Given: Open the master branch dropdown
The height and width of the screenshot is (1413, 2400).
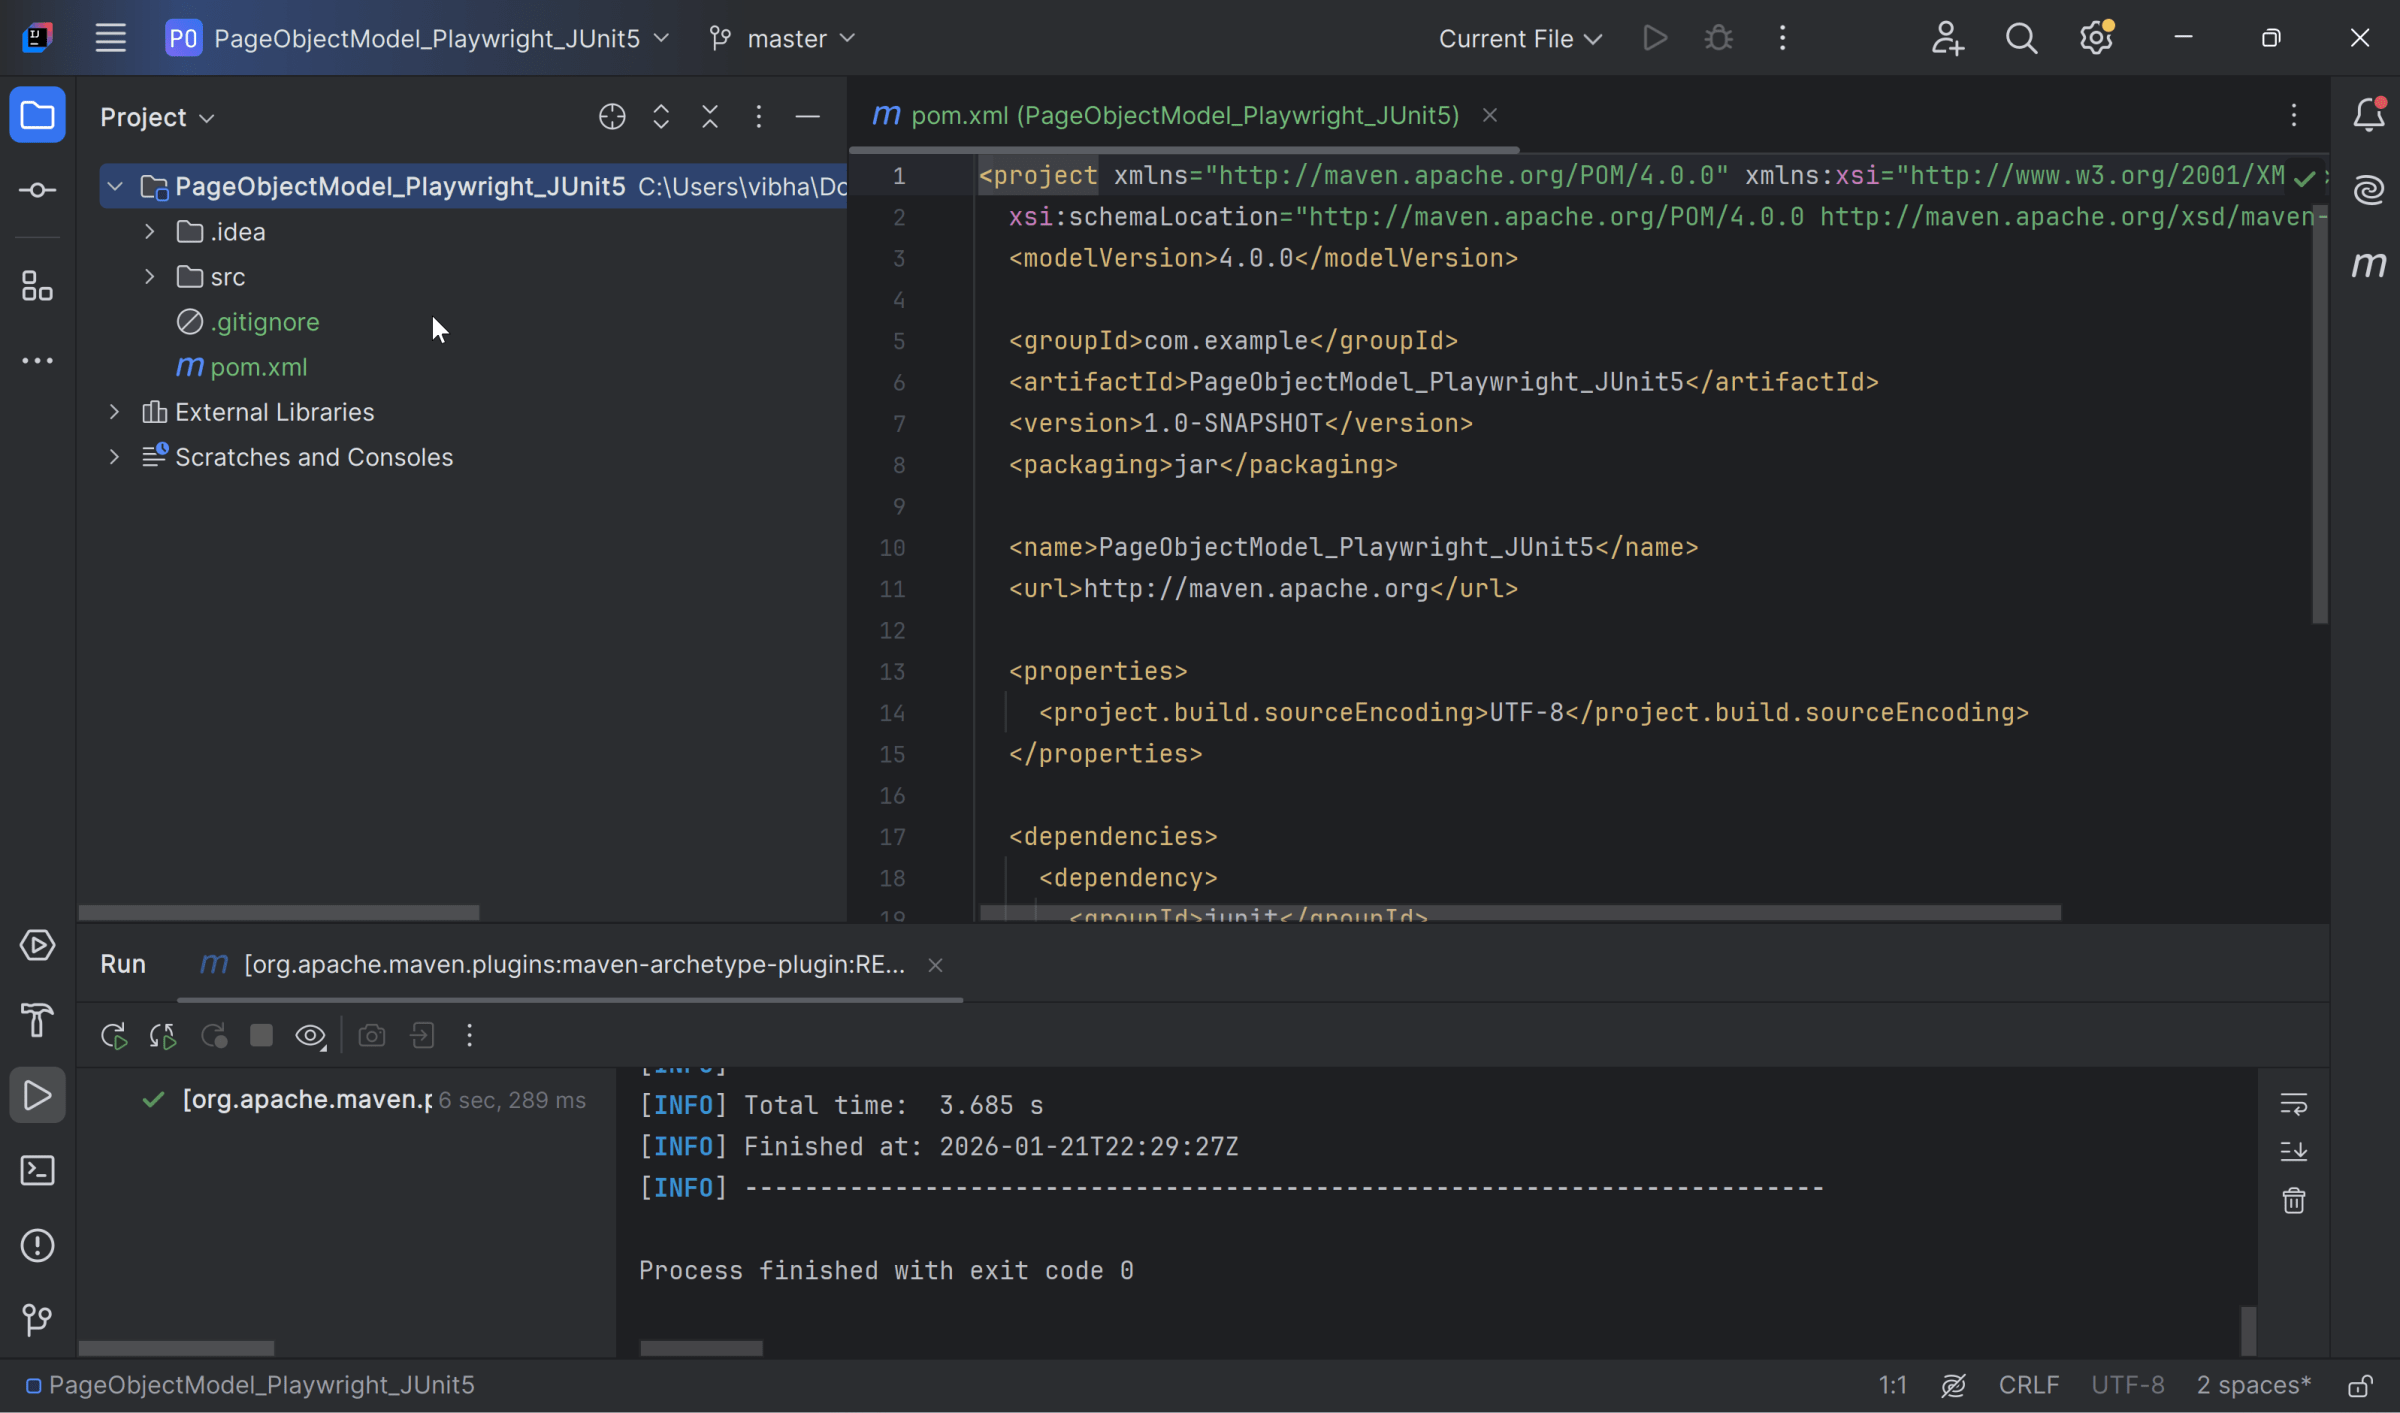Looking at the screenshot, I should 783,38.
